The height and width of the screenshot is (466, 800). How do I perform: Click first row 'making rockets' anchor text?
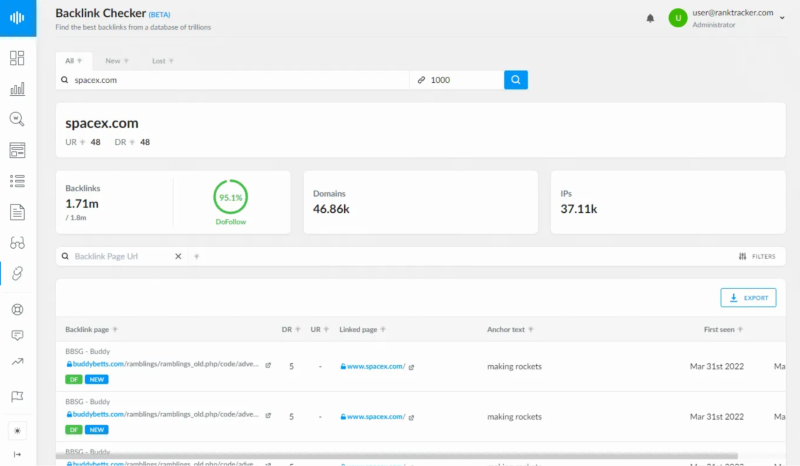[x=514, y=366]
